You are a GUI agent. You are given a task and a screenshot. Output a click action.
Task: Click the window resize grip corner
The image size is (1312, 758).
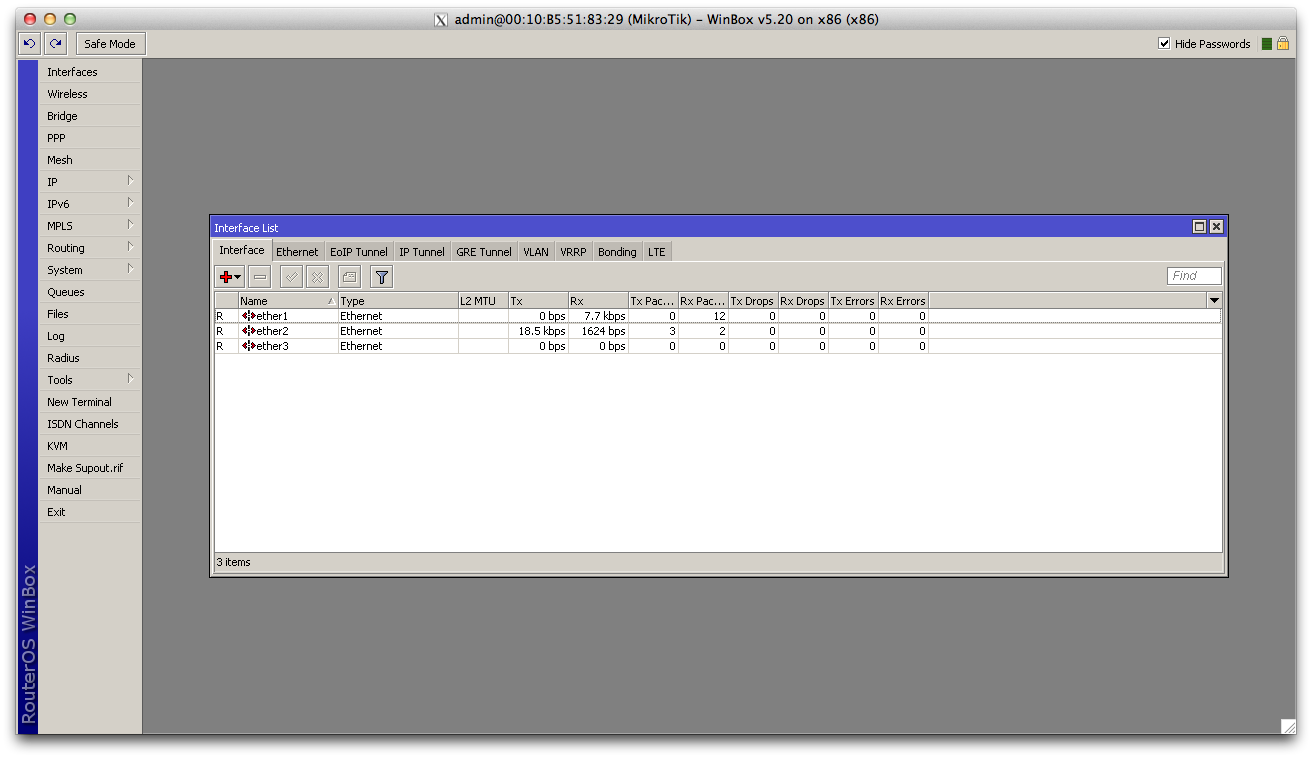(1287, 726)
